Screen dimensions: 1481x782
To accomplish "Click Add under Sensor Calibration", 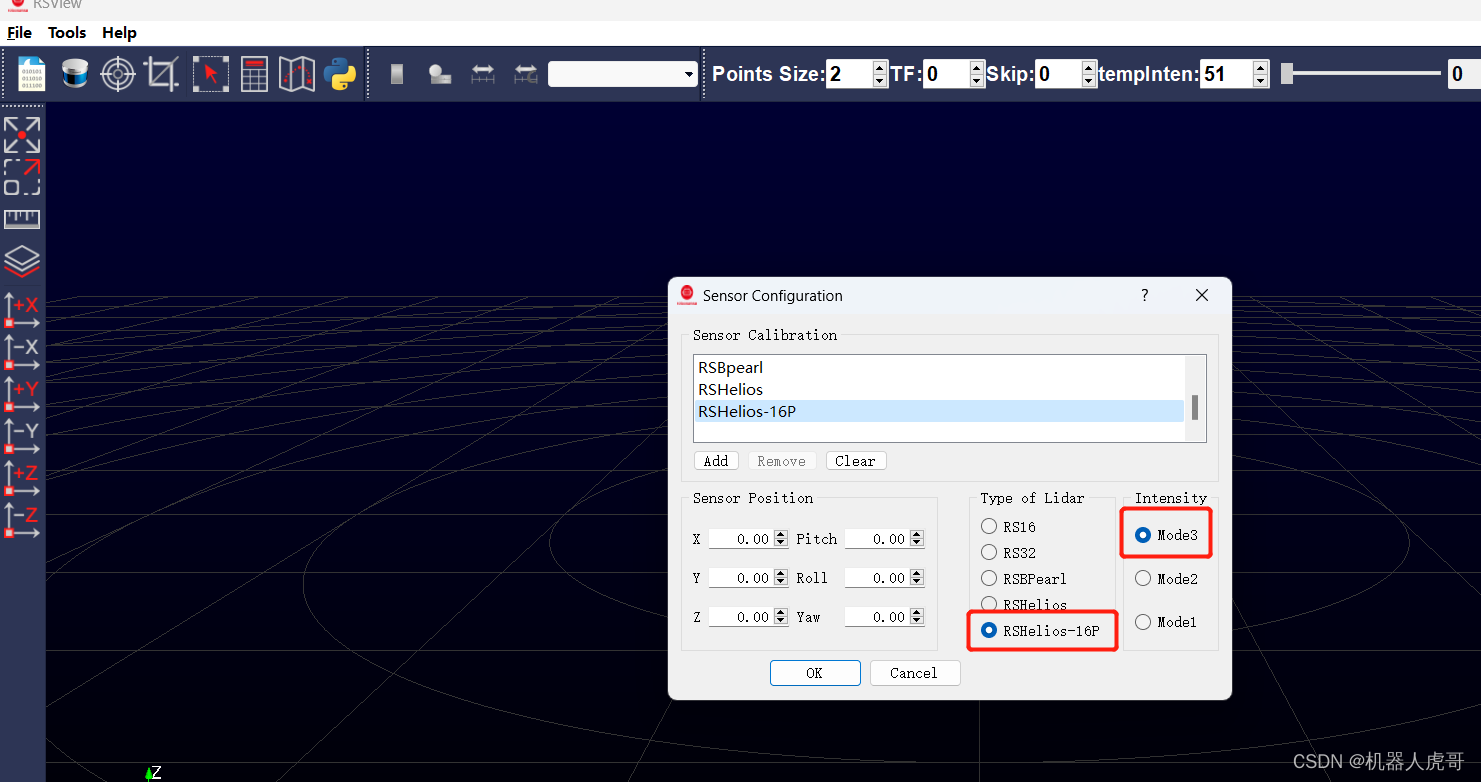I will (716, 461).
